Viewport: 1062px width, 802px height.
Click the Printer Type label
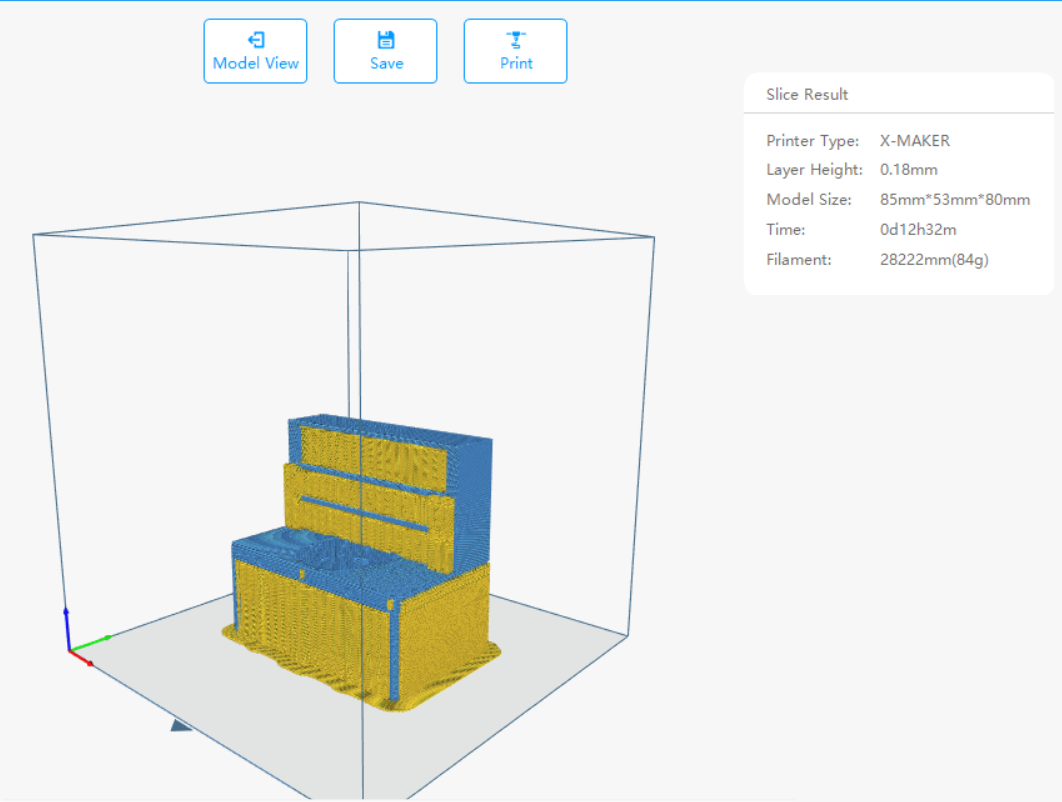coord(812,141)
